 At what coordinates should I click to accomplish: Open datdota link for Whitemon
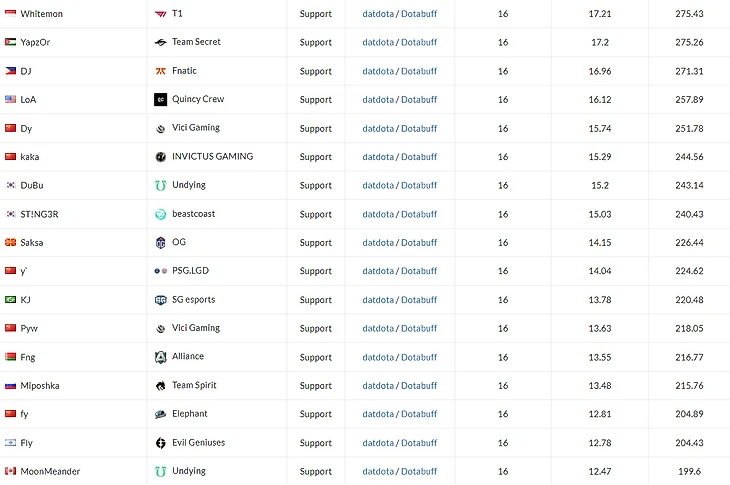tap(377, 14)
